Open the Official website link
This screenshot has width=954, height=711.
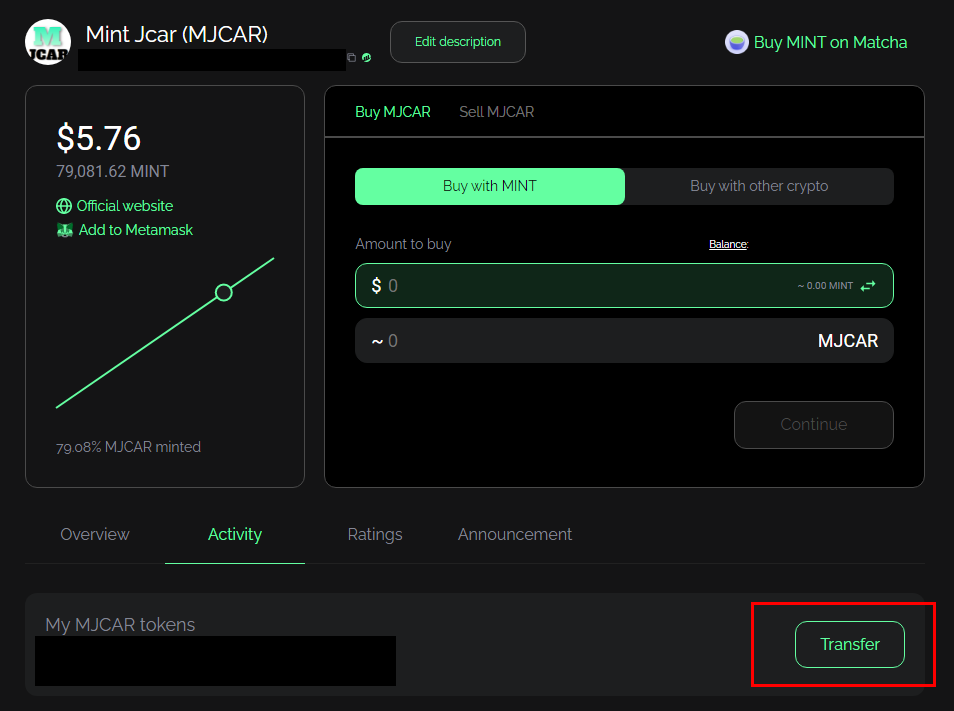coord(125,206)
